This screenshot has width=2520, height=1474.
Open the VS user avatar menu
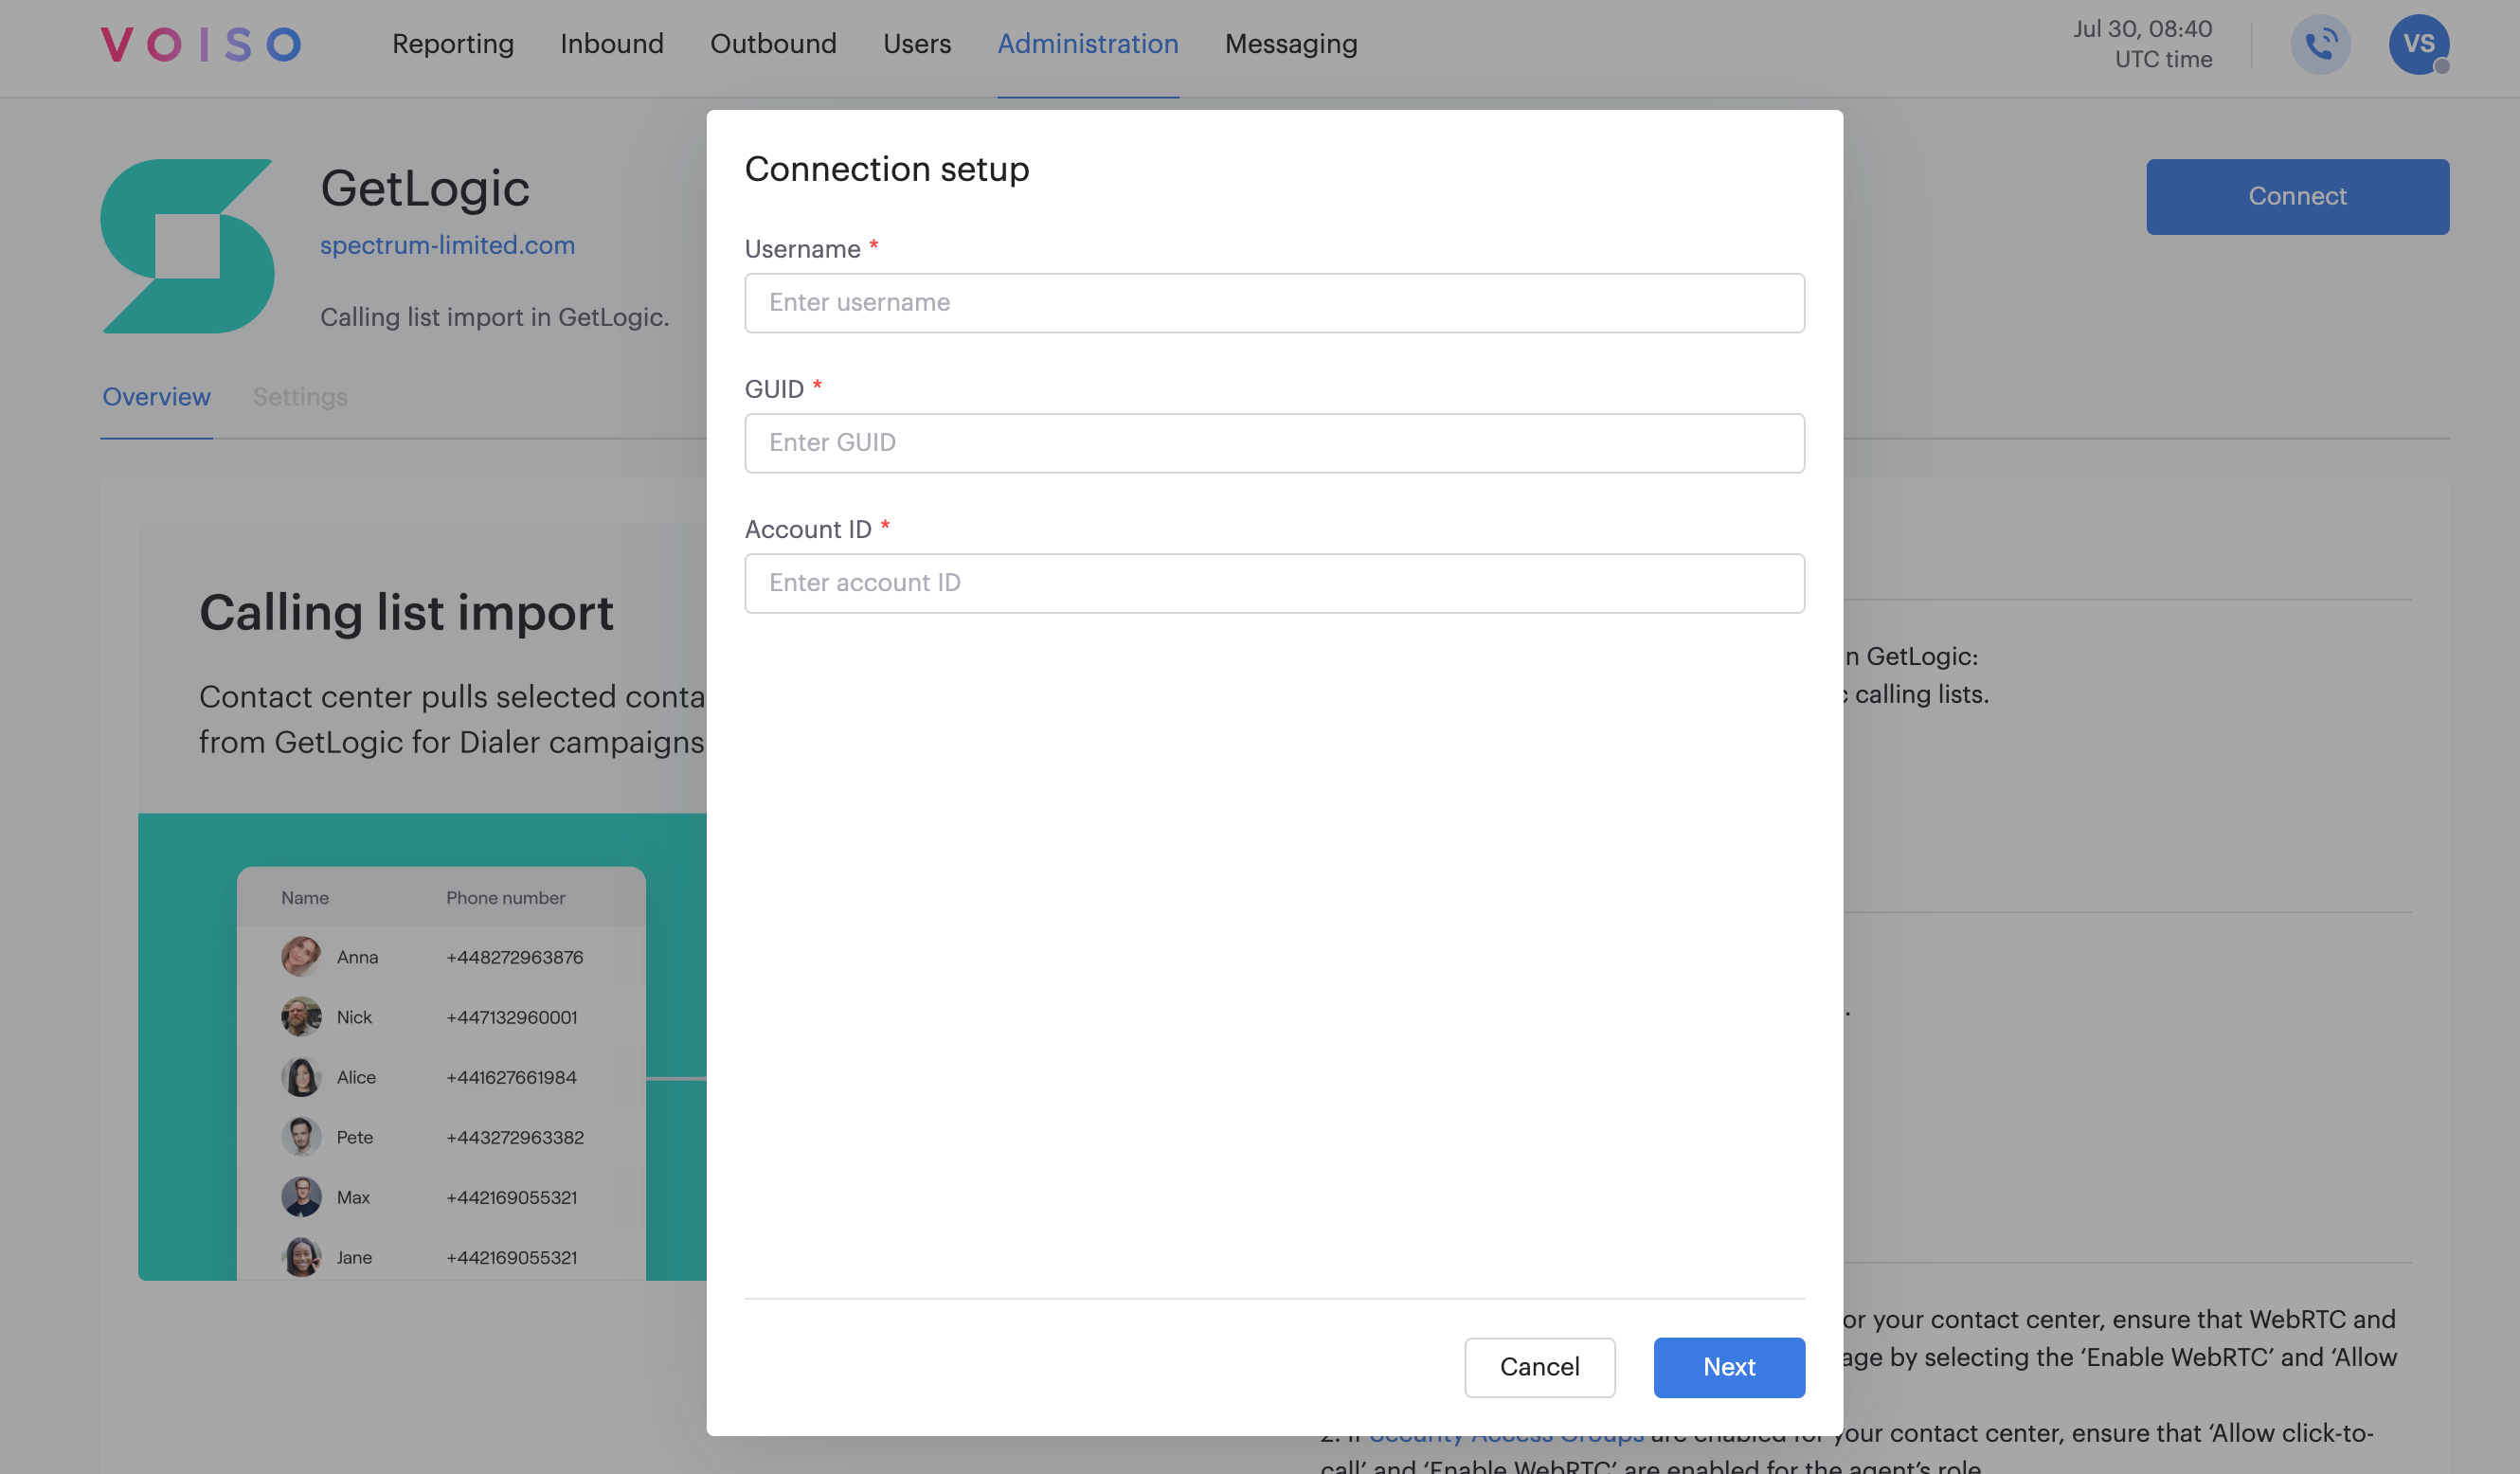pyautogui.click(x=2418, y=44)
